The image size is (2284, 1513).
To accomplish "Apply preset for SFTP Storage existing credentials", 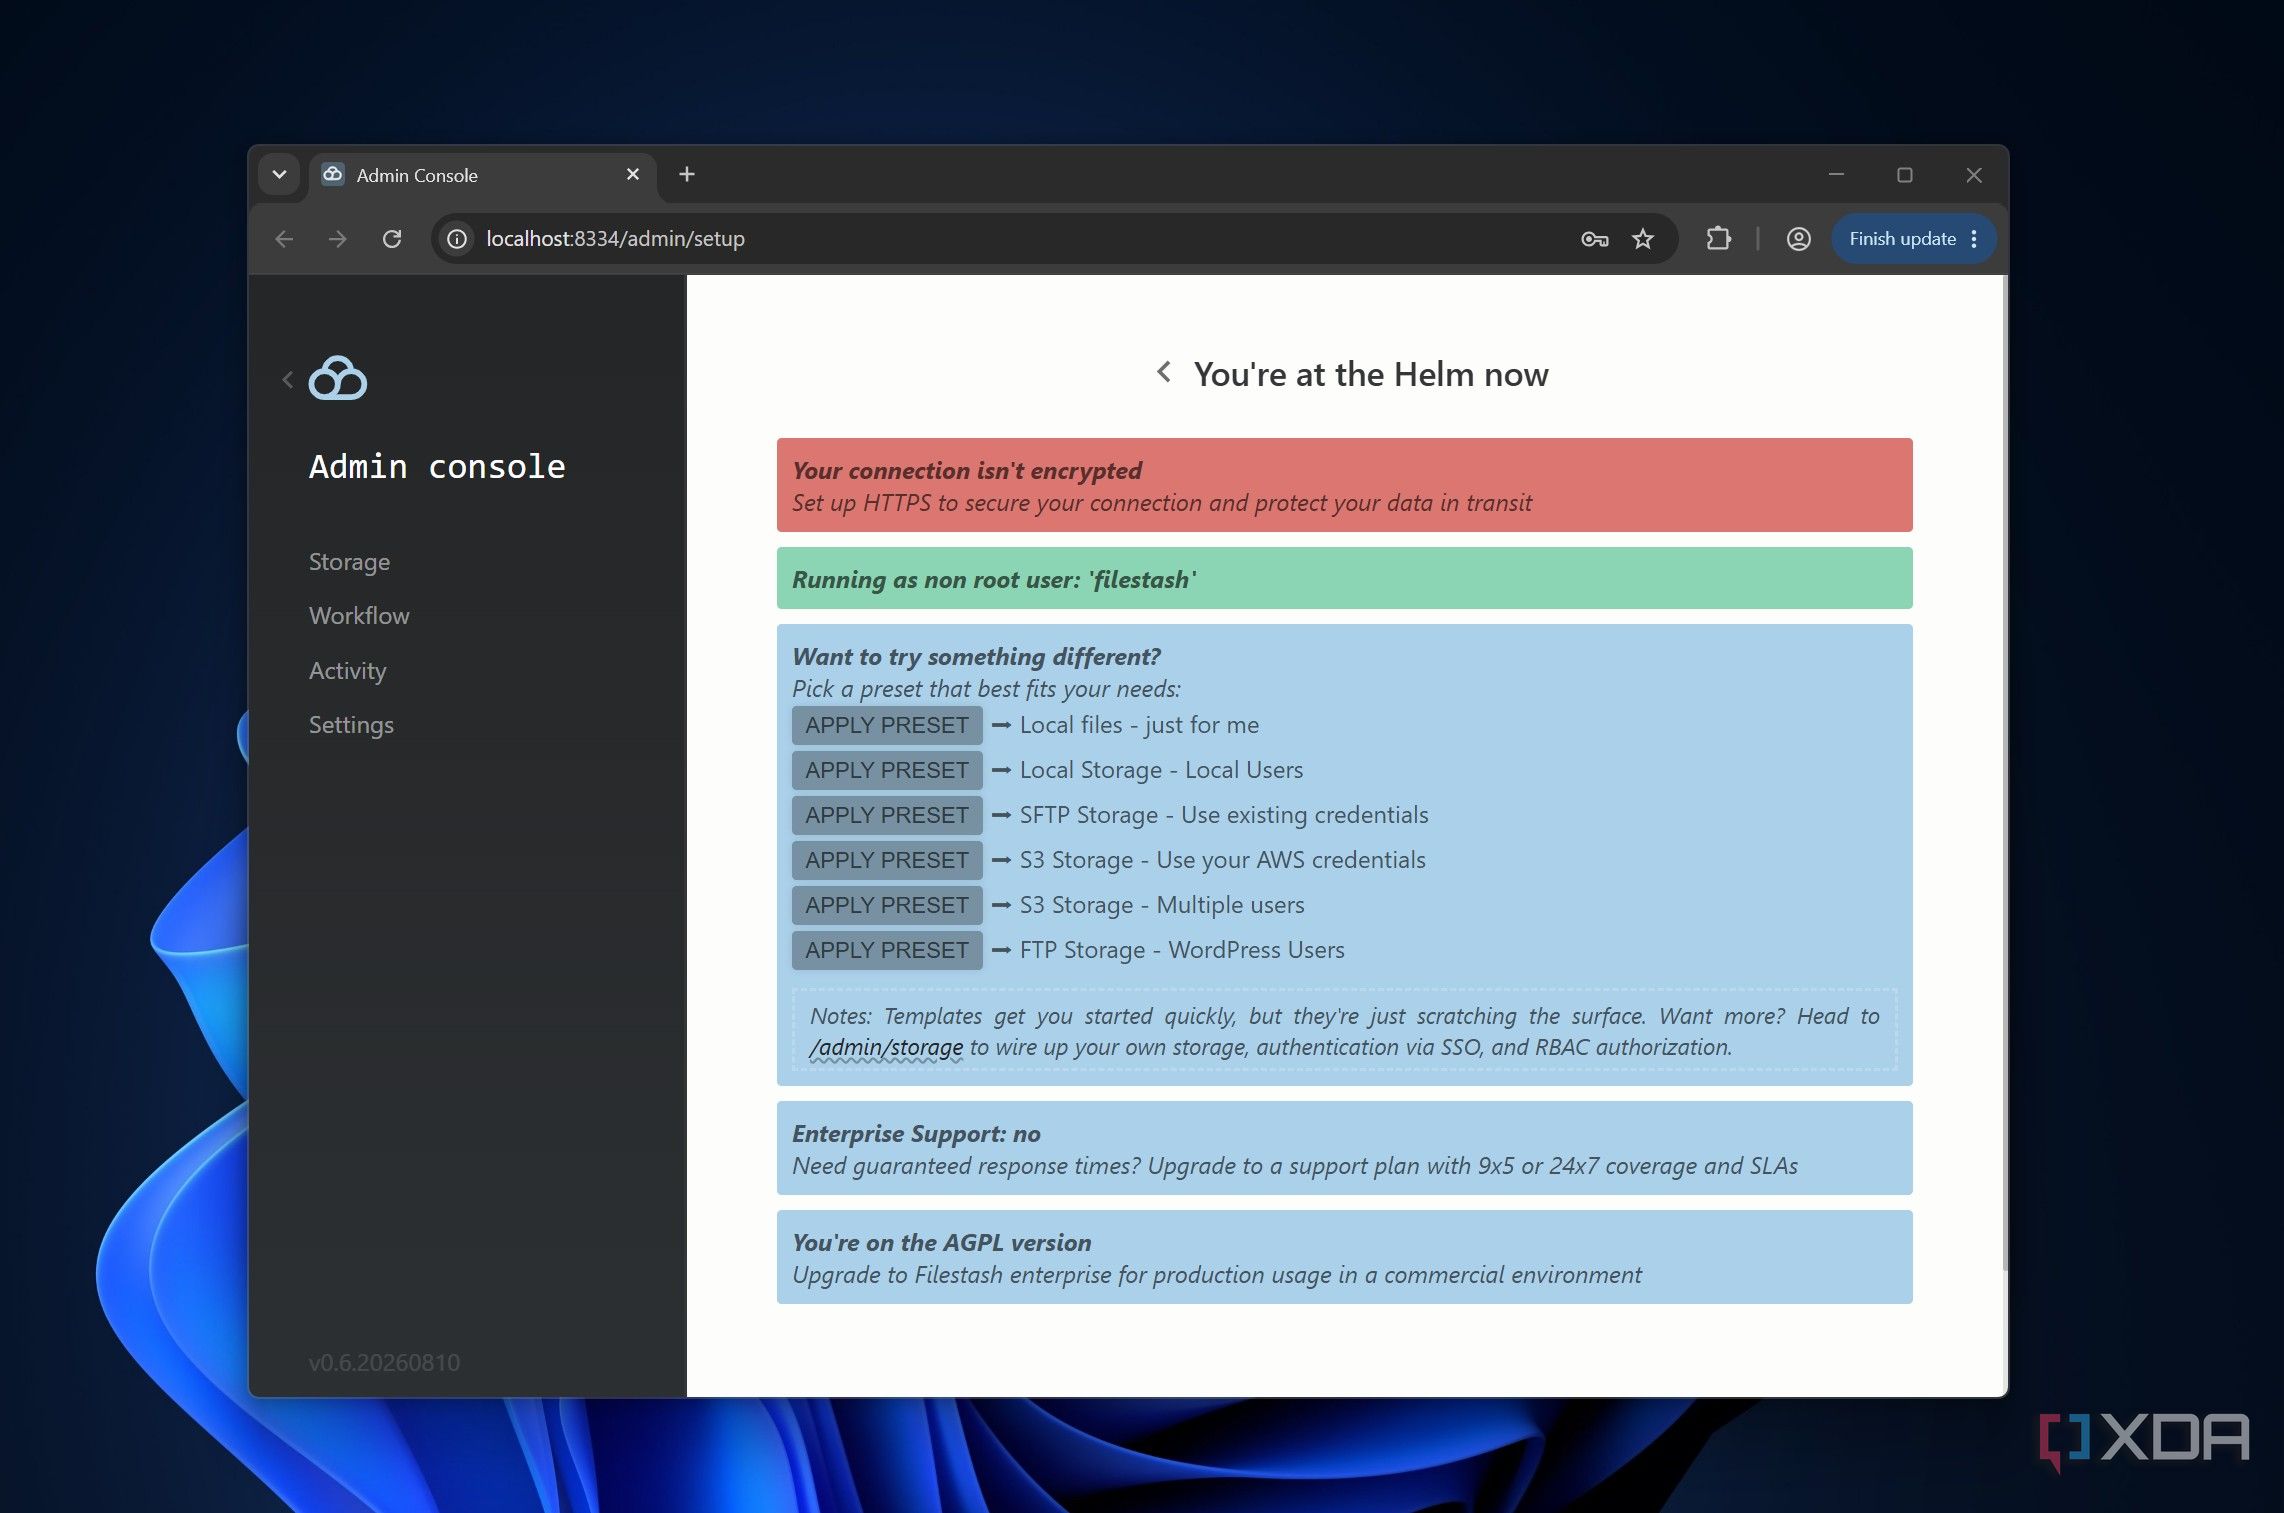I will pyautogui.click(x=887, y=815).
